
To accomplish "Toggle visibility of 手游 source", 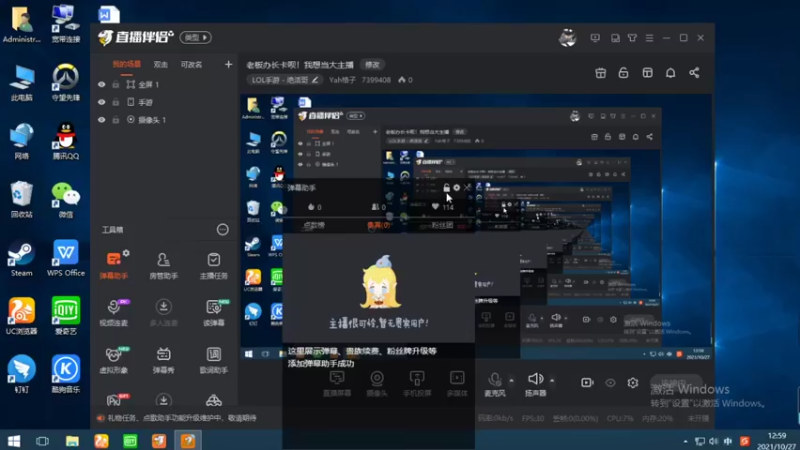I will (102, 103).
